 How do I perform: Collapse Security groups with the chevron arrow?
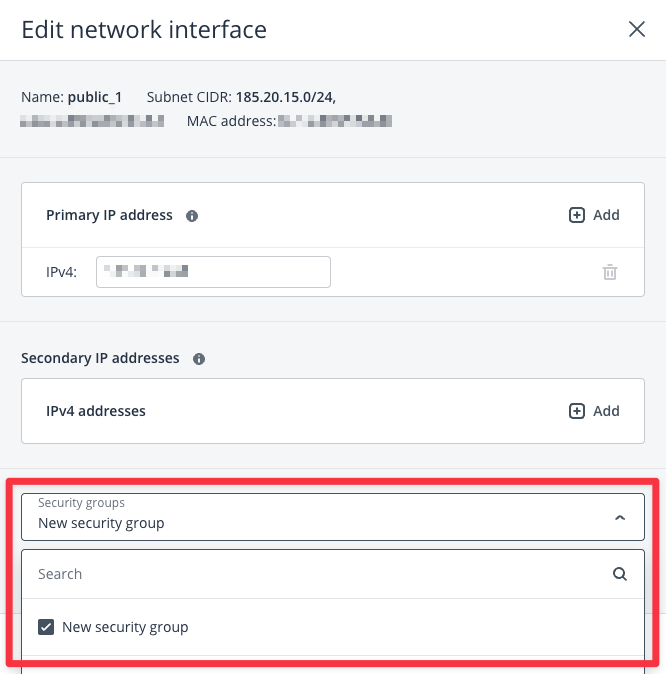click(x=620, y=518)
